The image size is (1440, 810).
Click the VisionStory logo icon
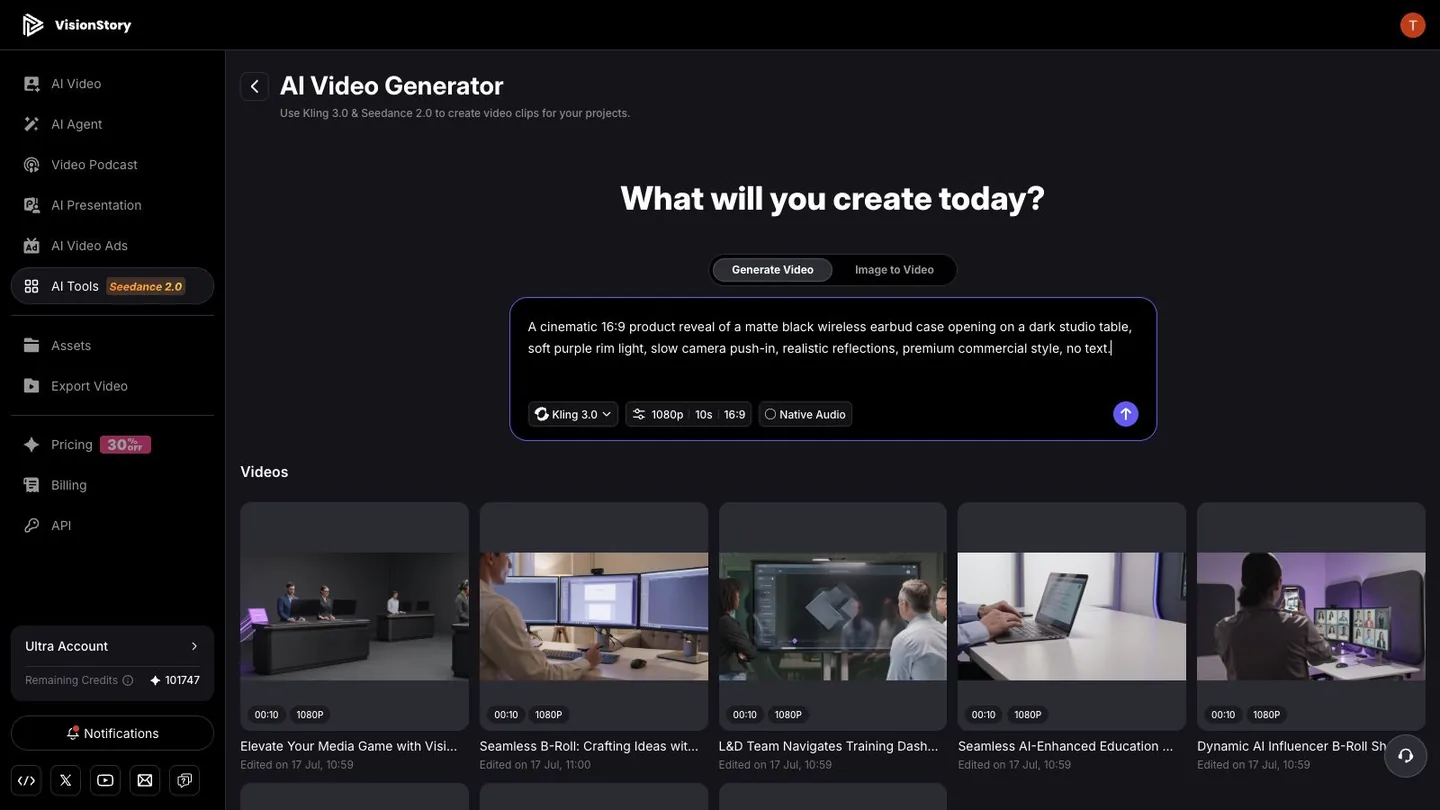pyautogui.click(x=33, y=25)
